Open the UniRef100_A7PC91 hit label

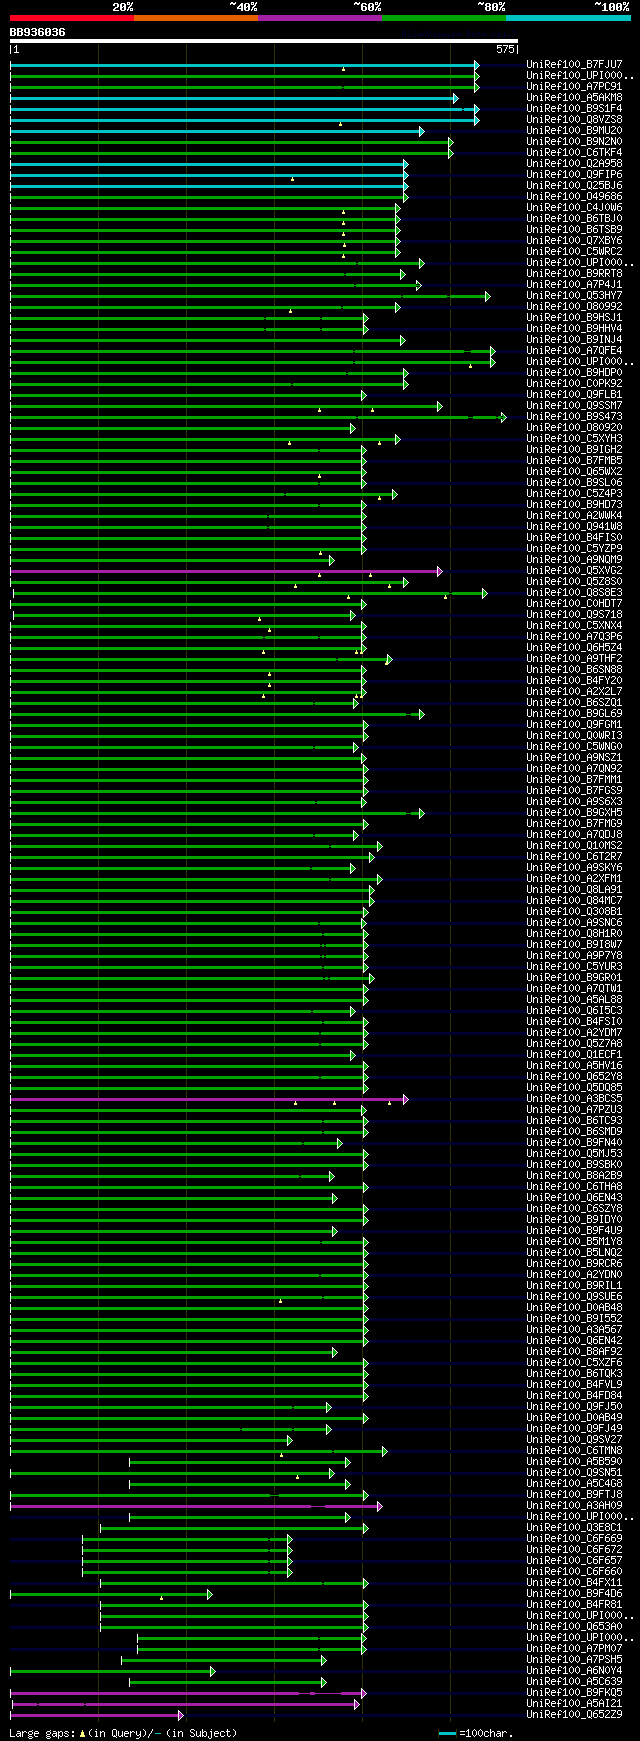pos(574,87)
